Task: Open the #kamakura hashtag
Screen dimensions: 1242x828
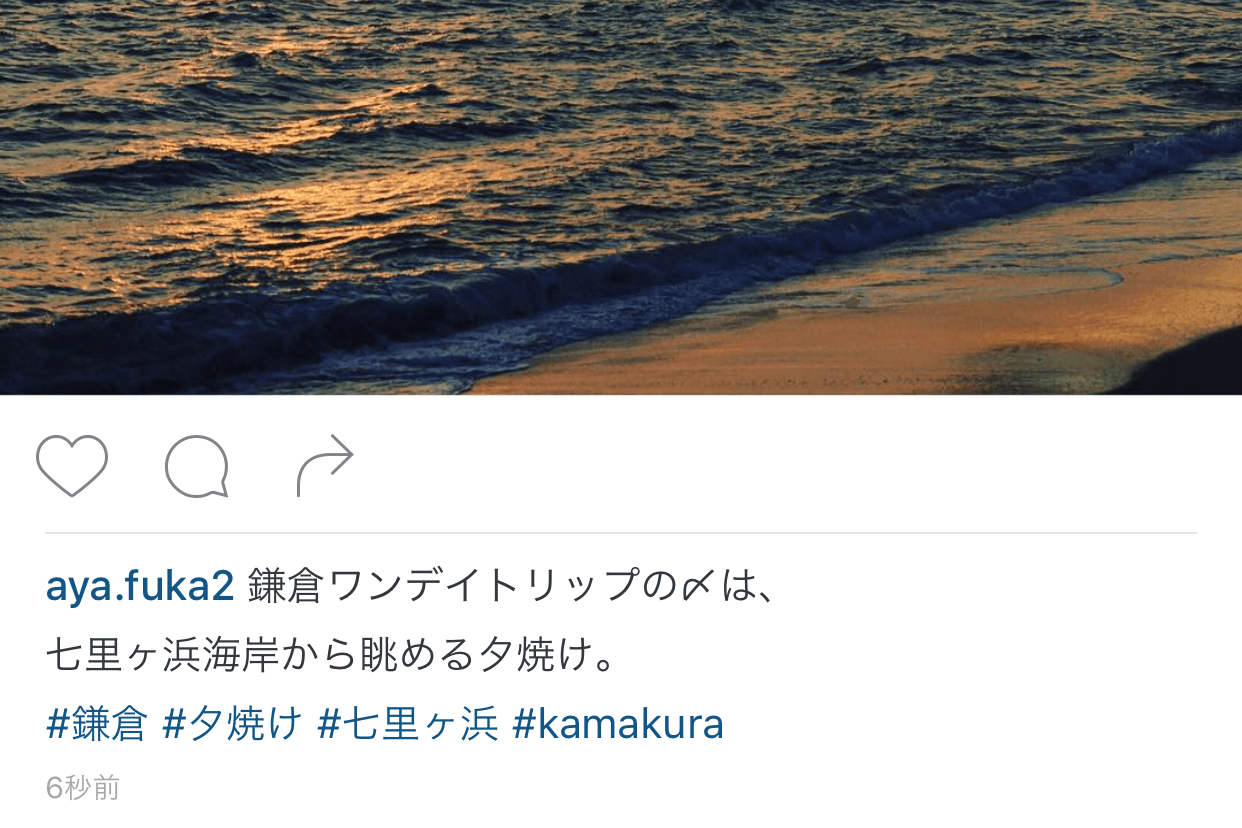Action: click(618, 724)
